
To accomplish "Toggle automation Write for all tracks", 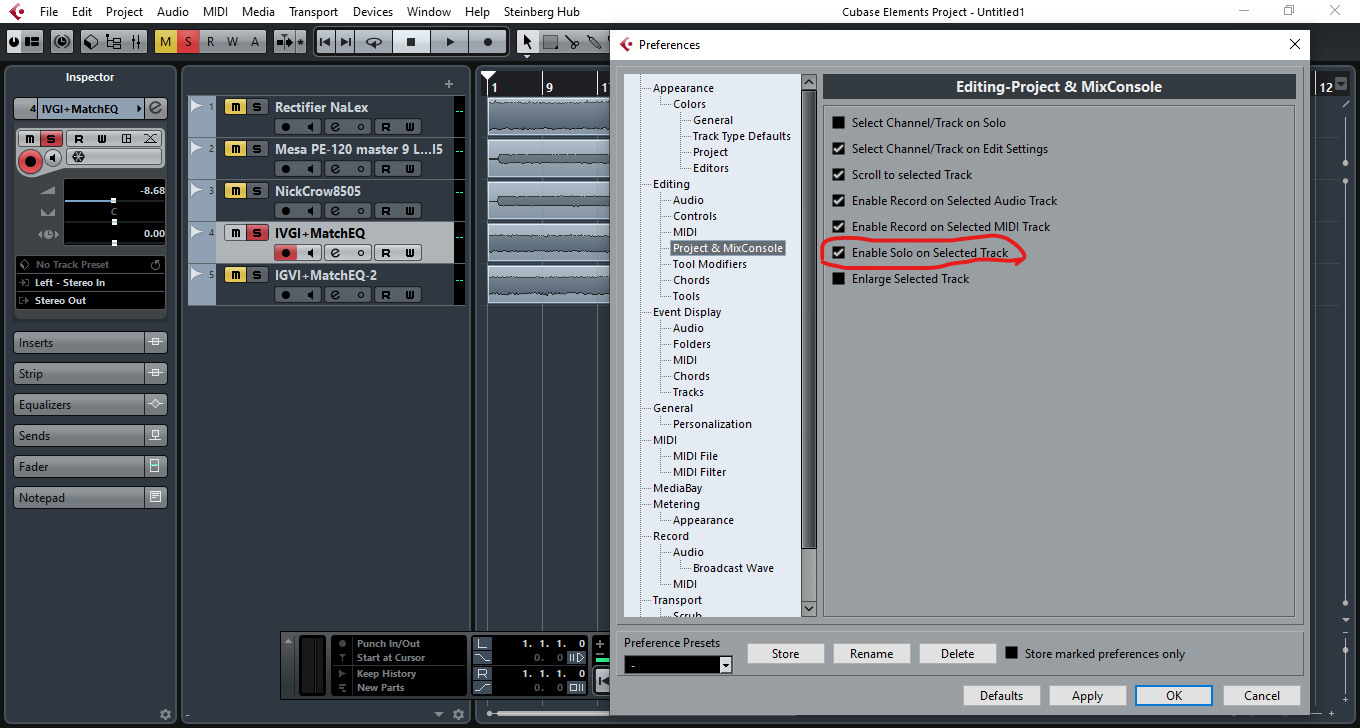I will tap(232, 42).
